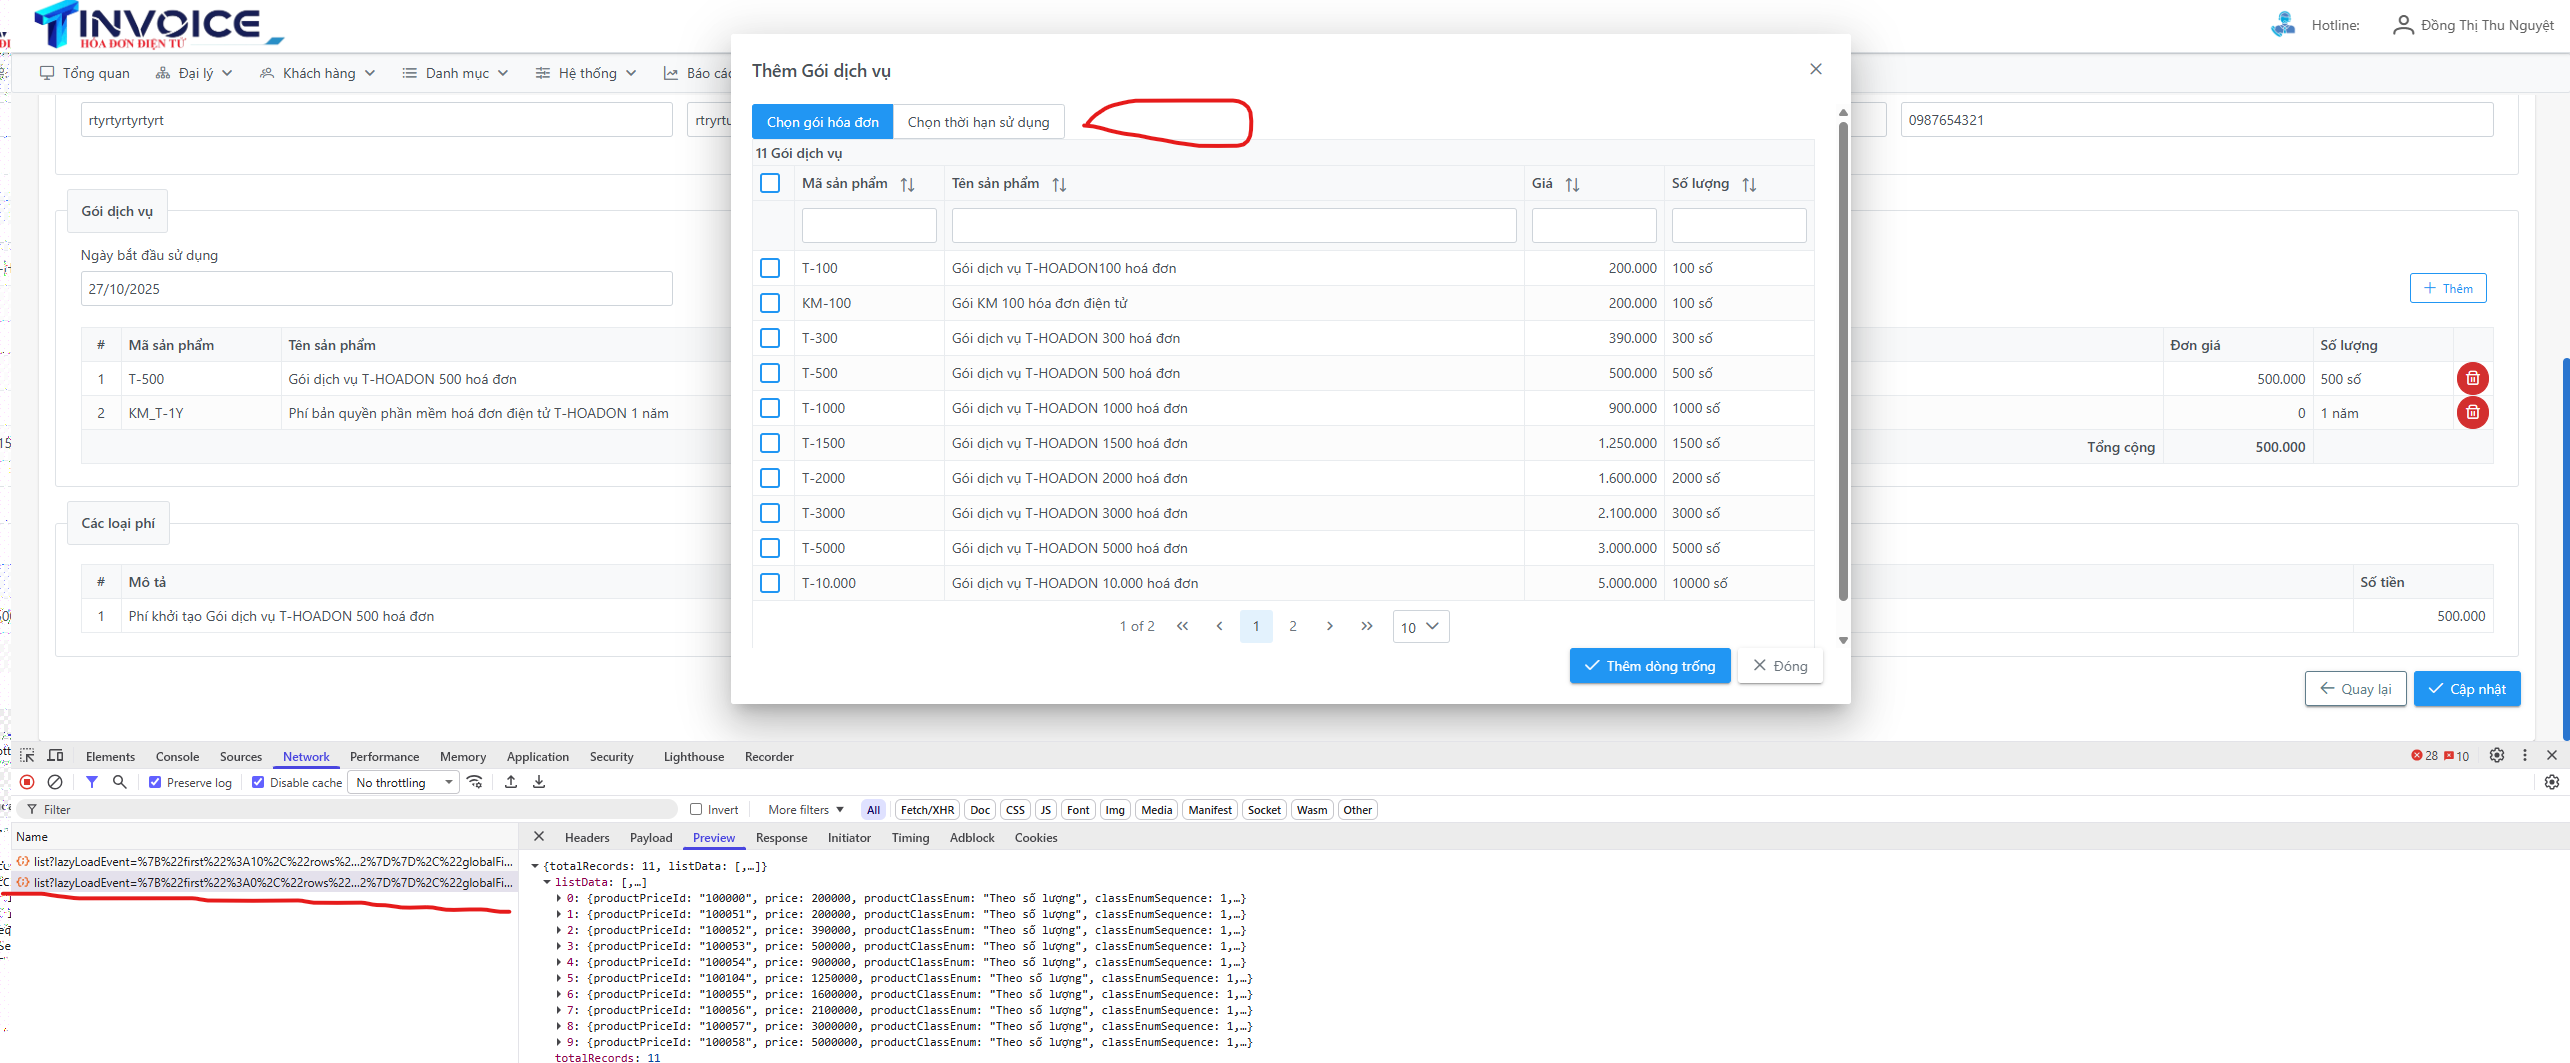
Task: Go to last page of packages
Action: click(1366, 626)
